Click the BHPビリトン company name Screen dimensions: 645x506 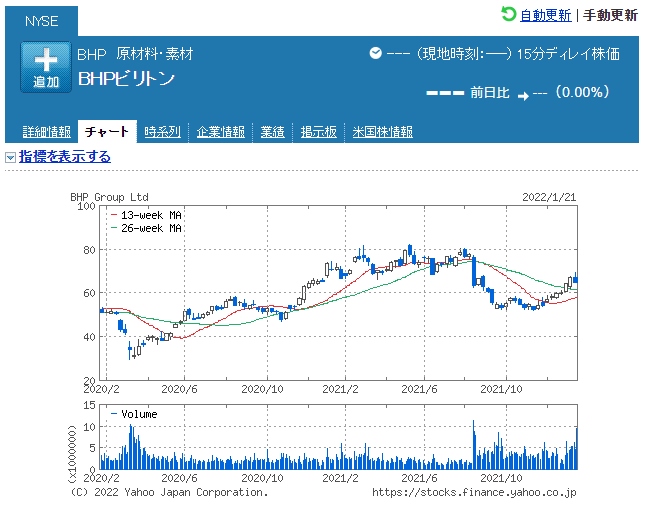[126, 79]
